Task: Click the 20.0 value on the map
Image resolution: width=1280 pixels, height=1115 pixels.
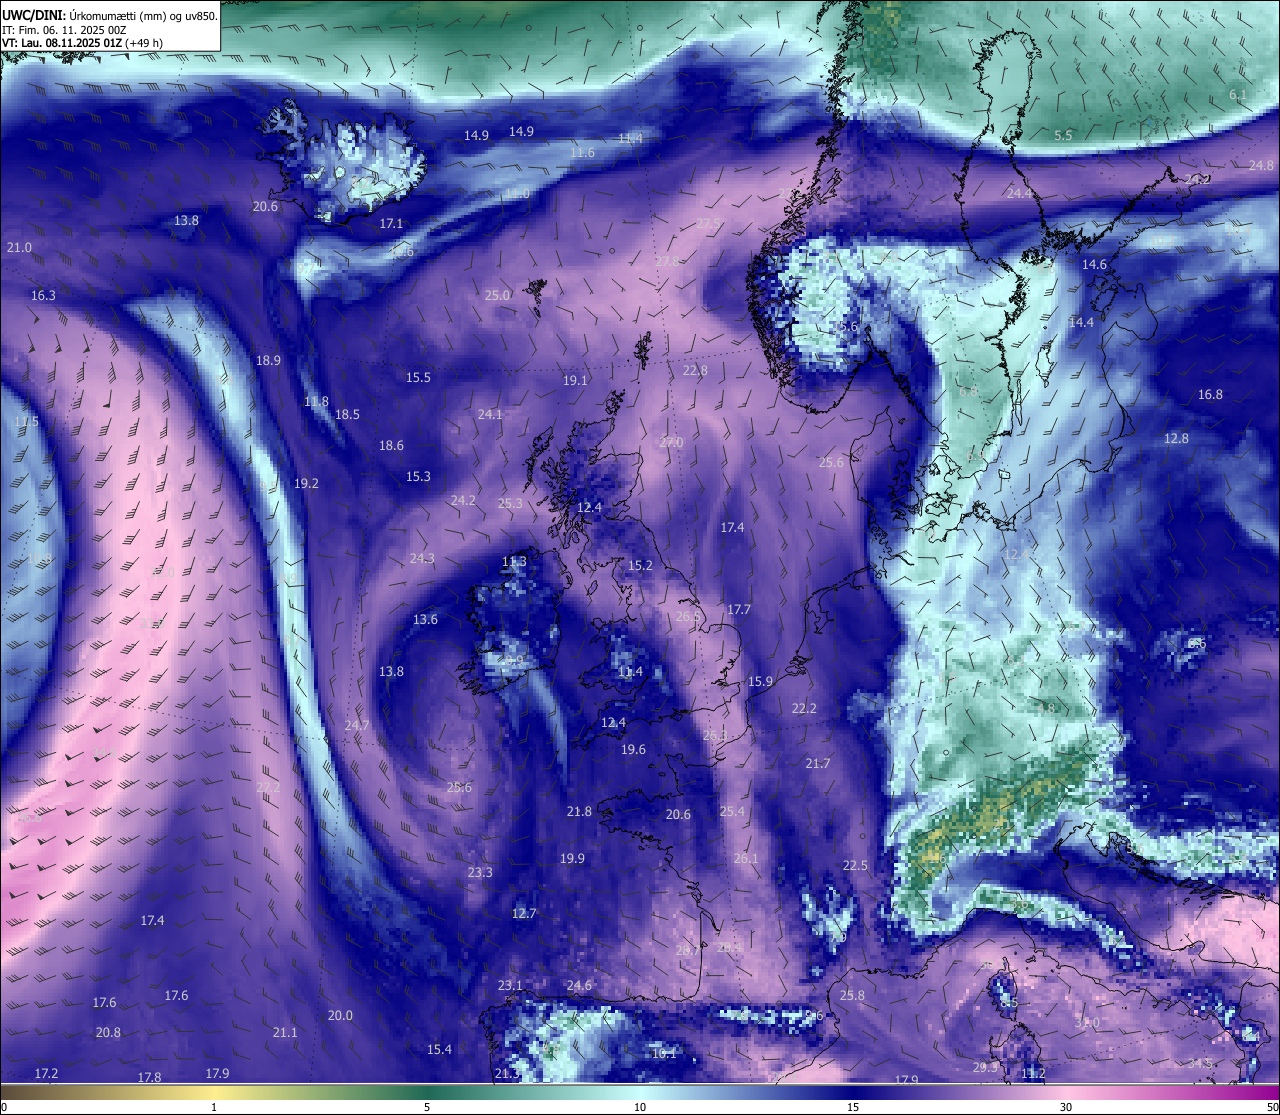Action: (340, 1016)
